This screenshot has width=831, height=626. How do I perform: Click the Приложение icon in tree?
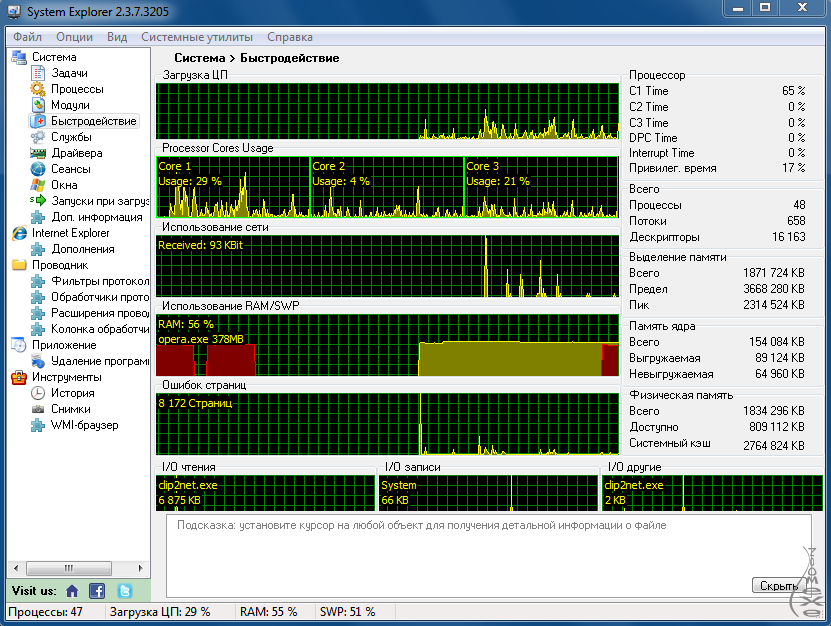(19, 345)
